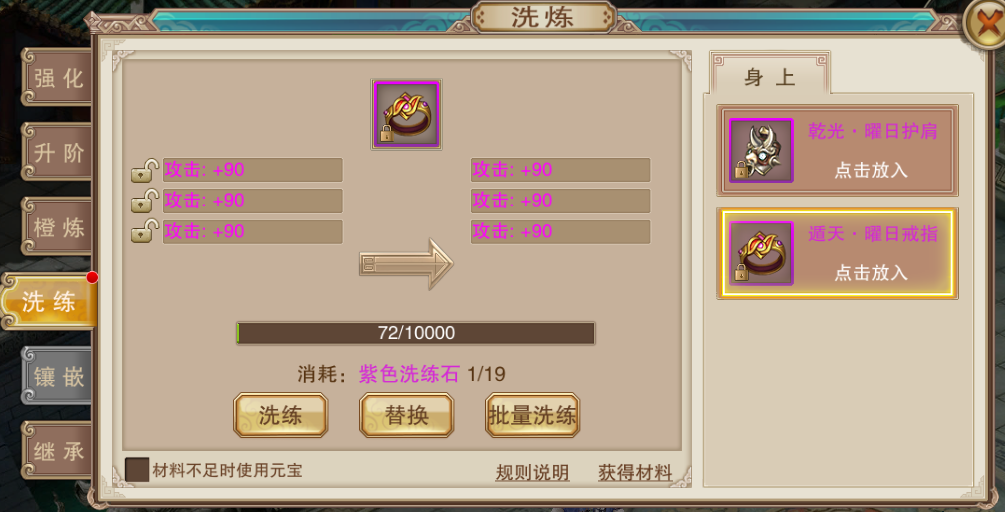1005x512 pixels.
Task: Open the 镶嵌 side tab
Action: tap(56, 376)
